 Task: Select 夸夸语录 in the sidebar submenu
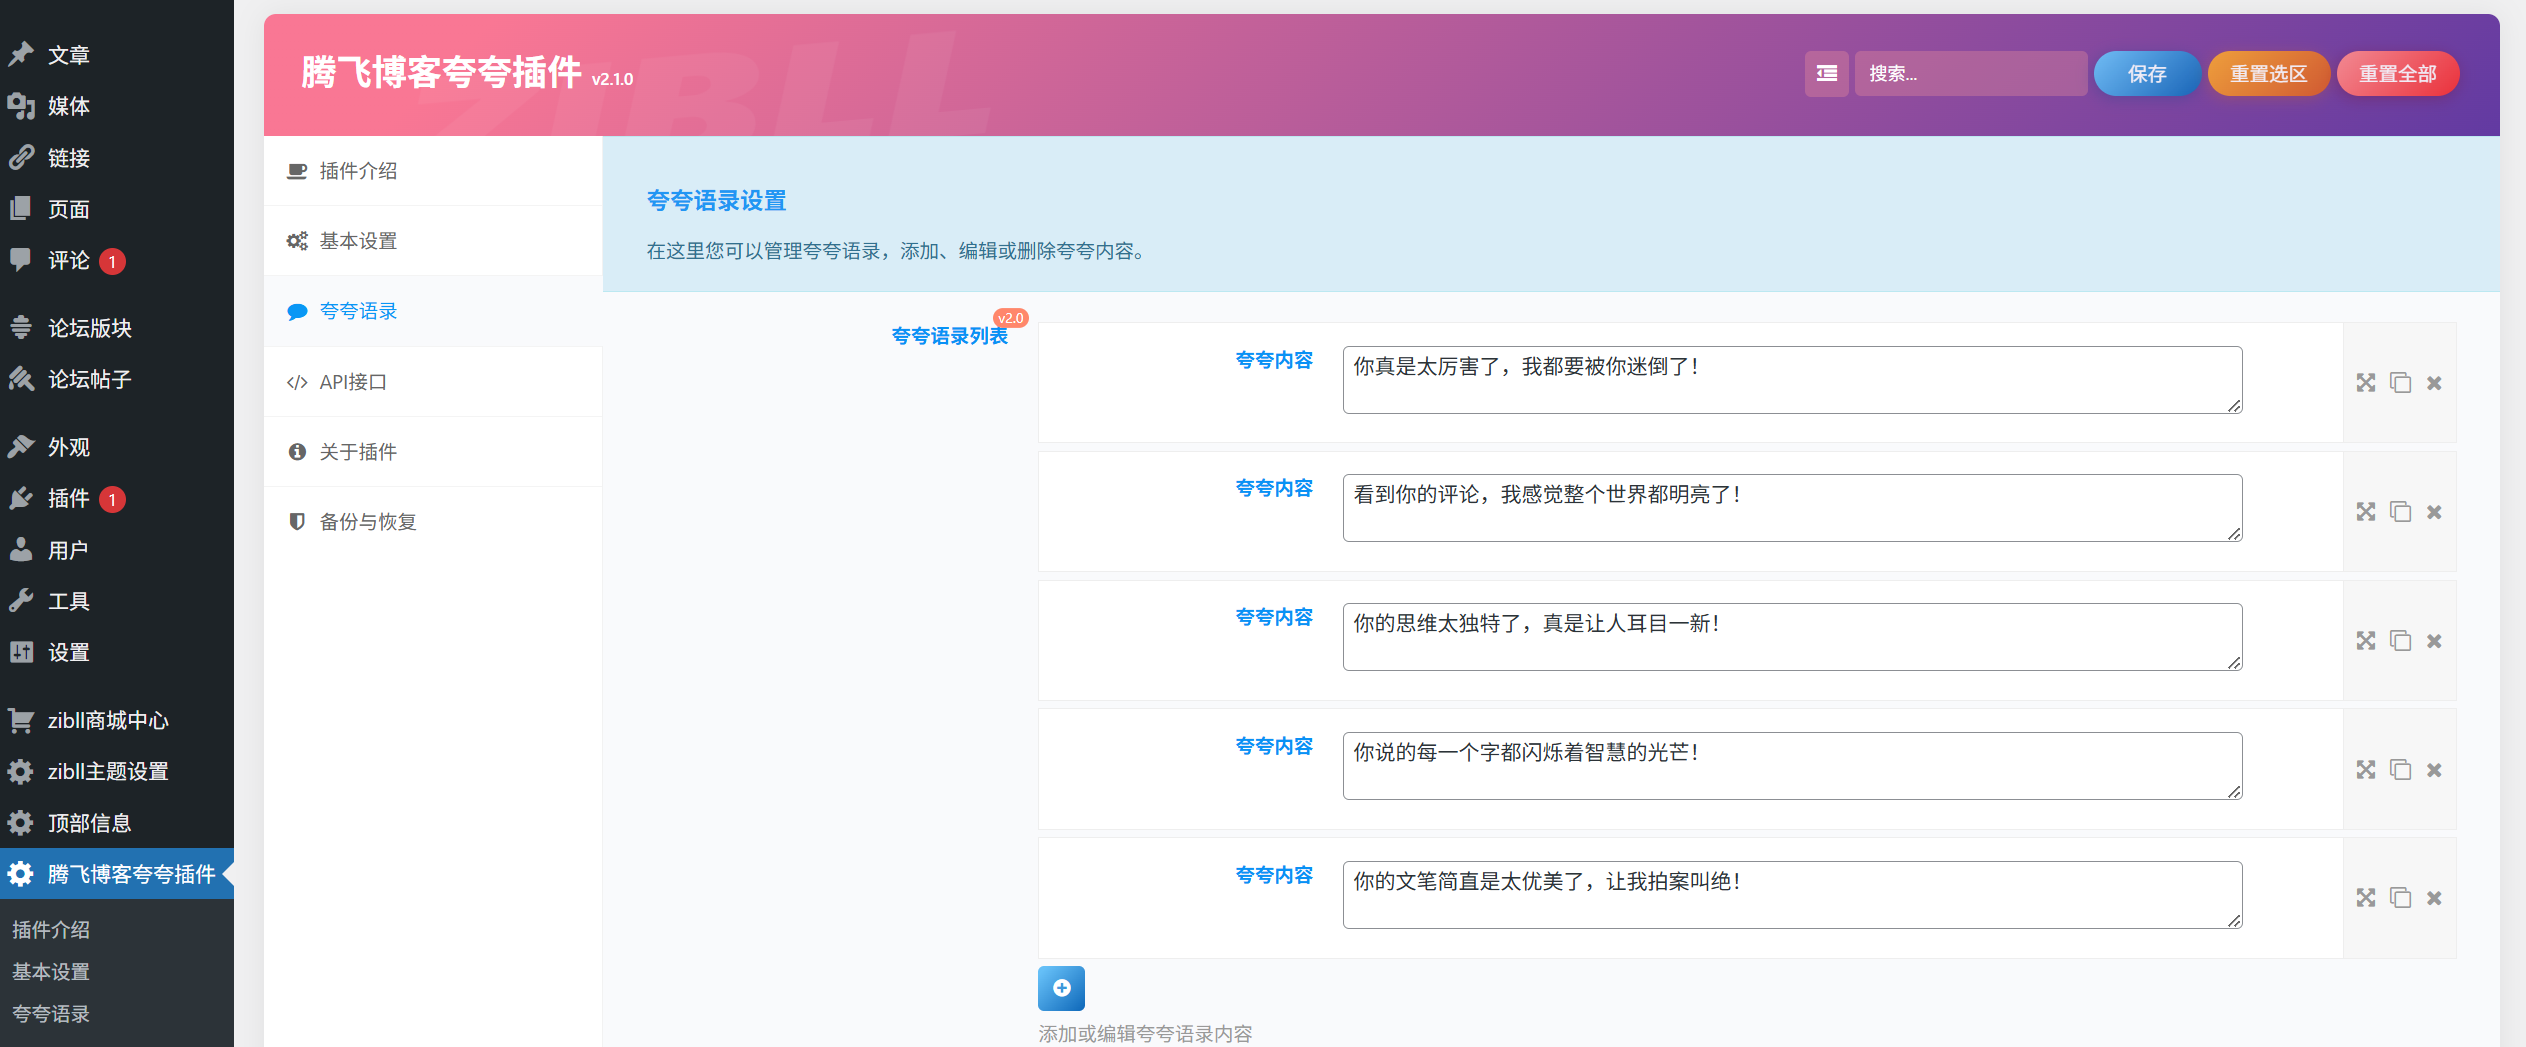pyautogui.click(x=50, y=1013)
